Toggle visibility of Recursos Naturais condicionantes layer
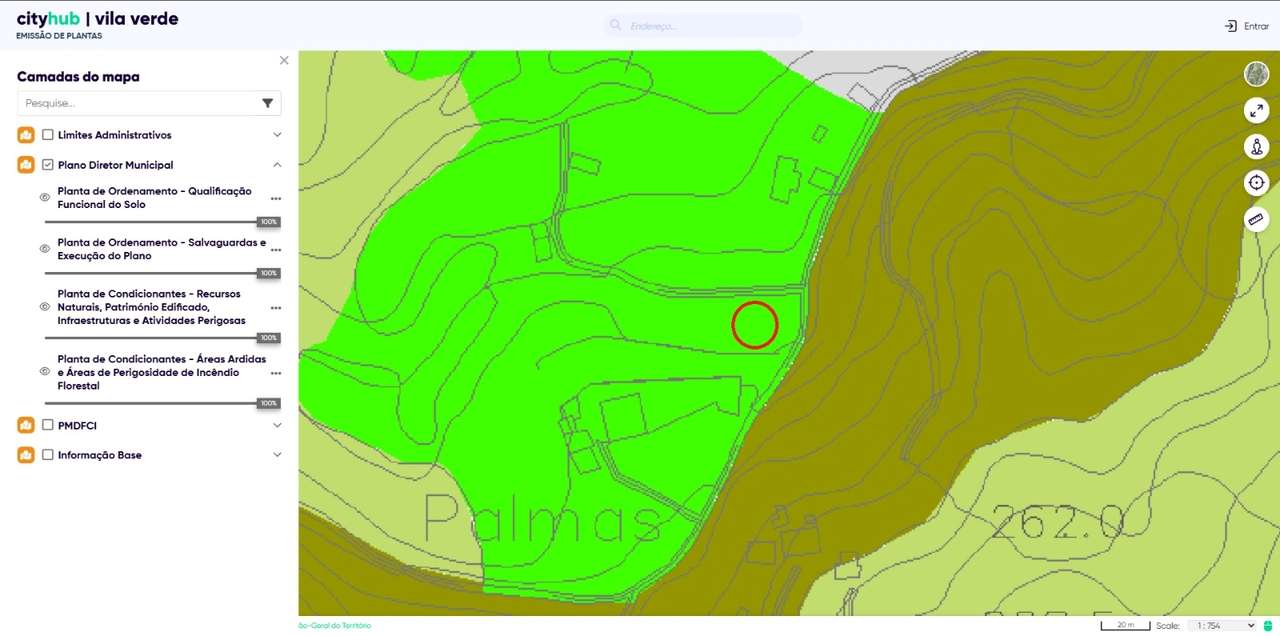Image resolution: width=1280 pixels, height=636 pixels. 44,307
